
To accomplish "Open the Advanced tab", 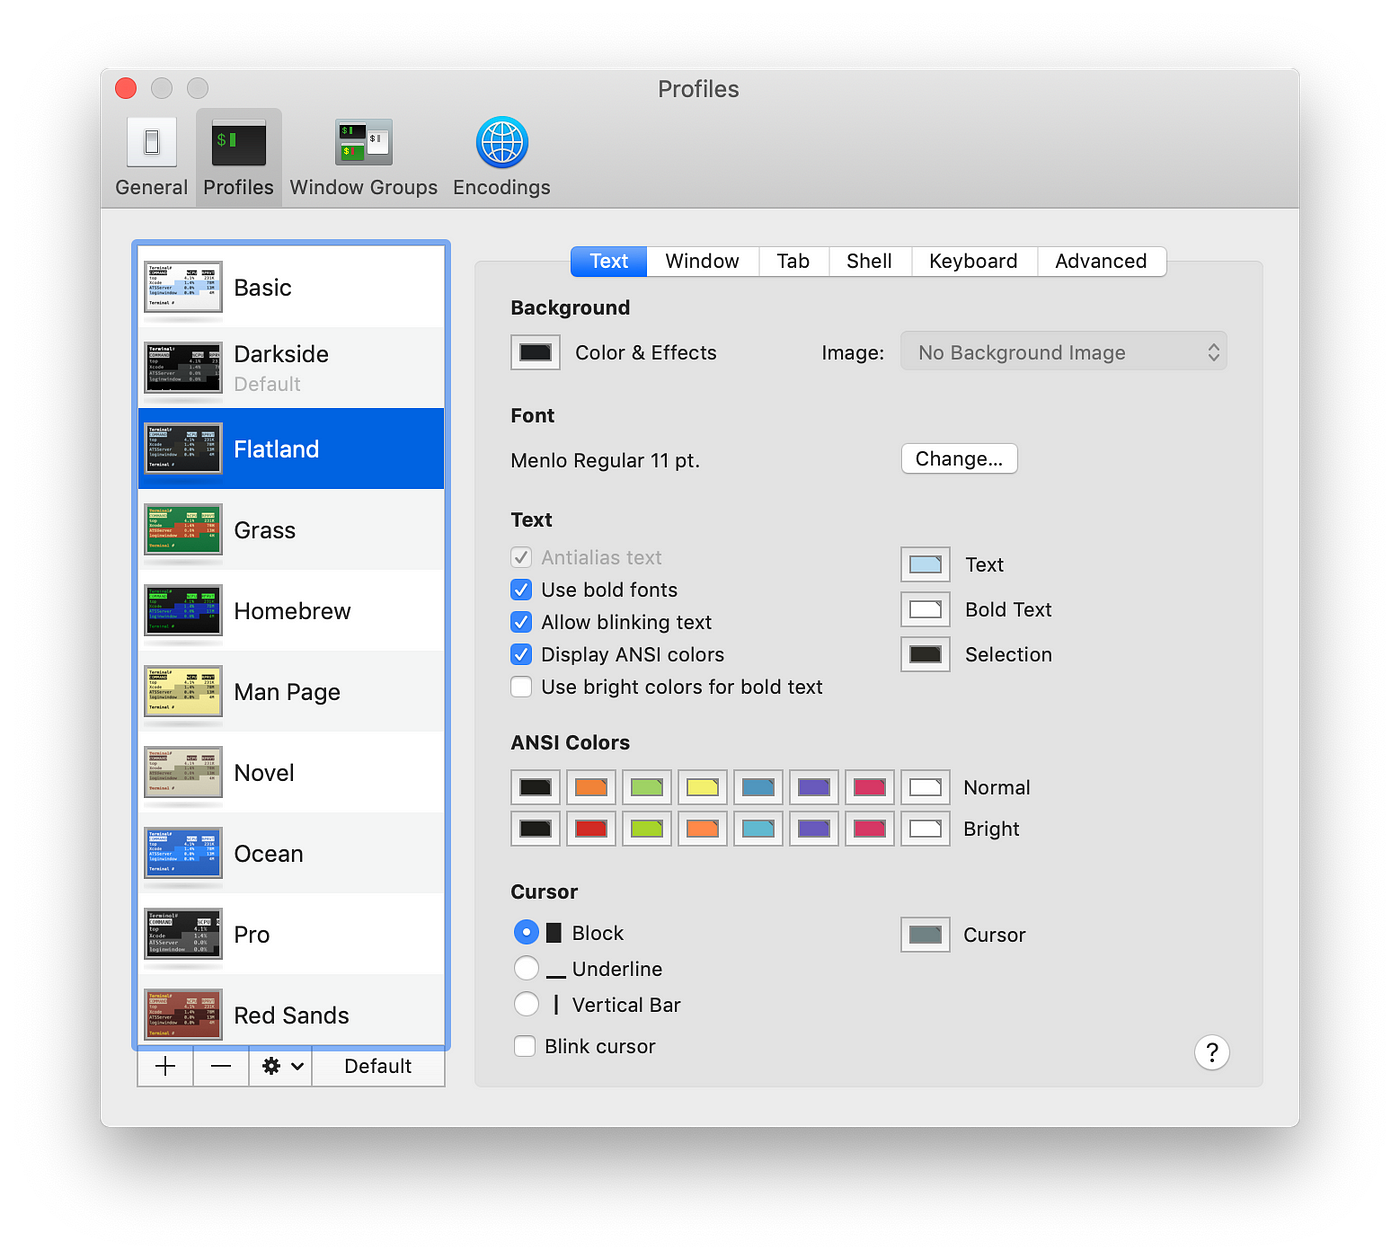I will [1101, 261].
